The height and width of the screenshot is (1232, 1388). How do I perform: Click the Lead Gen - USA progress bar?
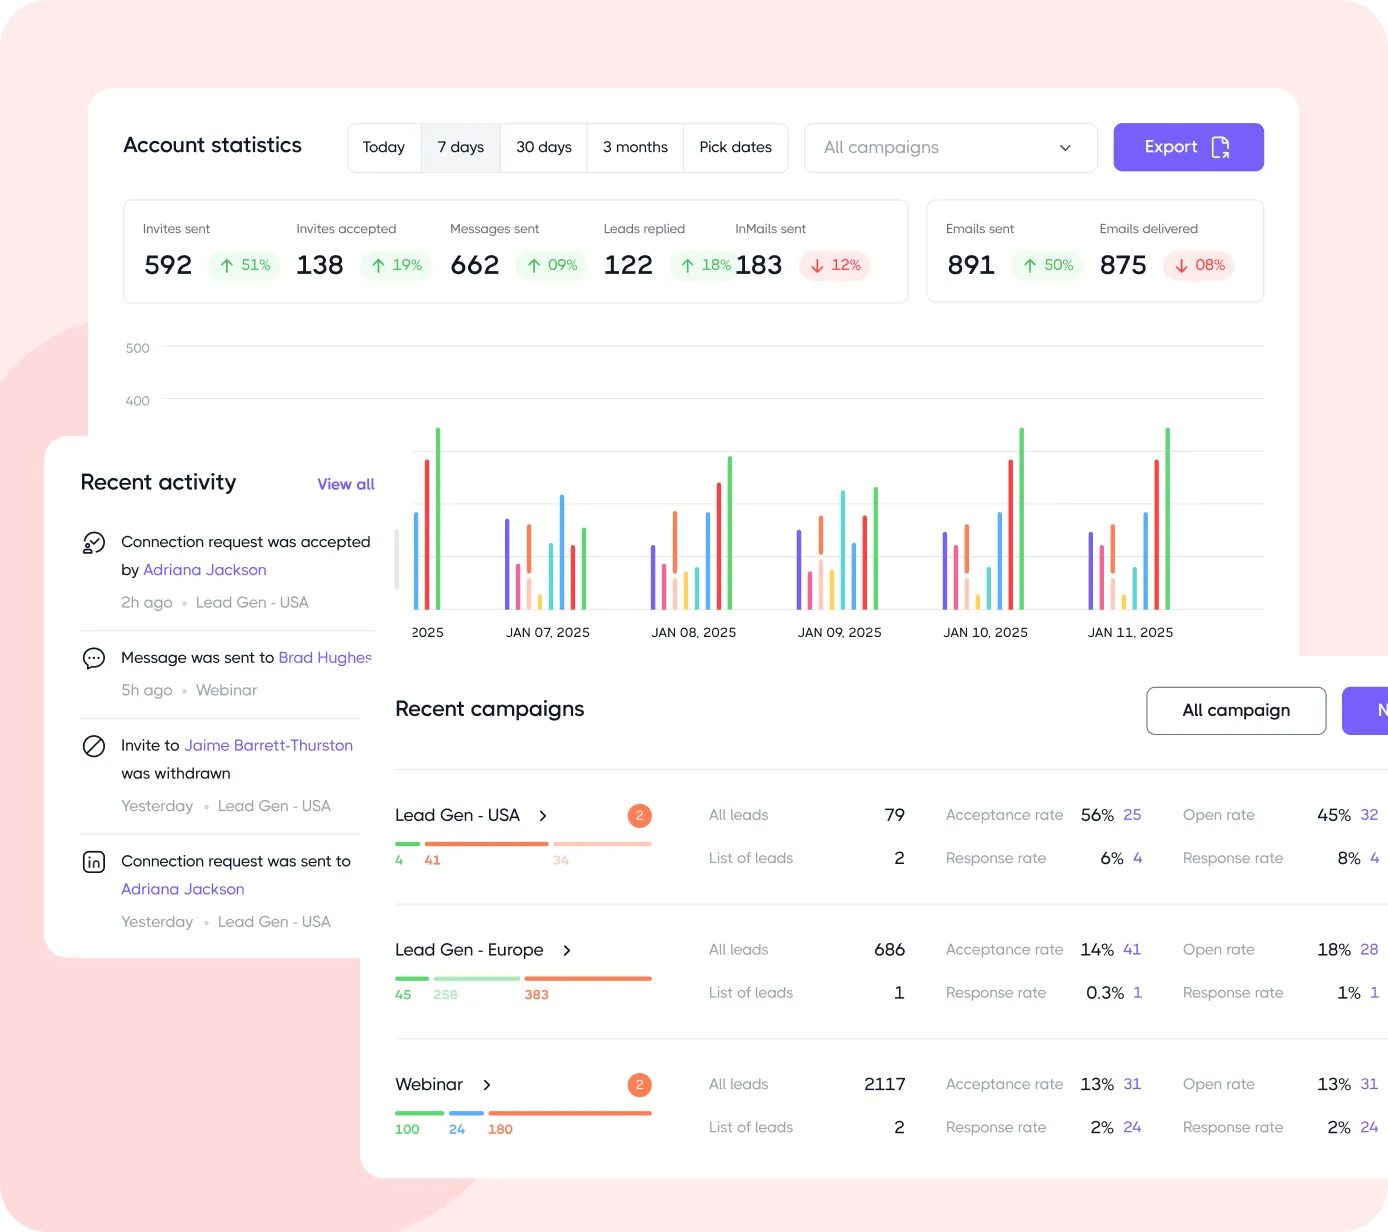pos(523,844)
